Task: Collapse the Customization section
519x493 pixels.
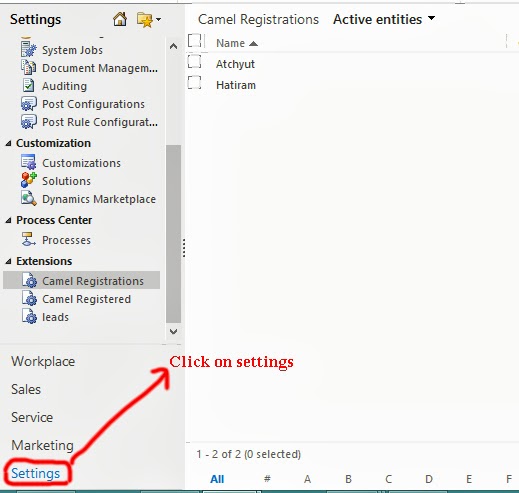Action: [8, 144]
